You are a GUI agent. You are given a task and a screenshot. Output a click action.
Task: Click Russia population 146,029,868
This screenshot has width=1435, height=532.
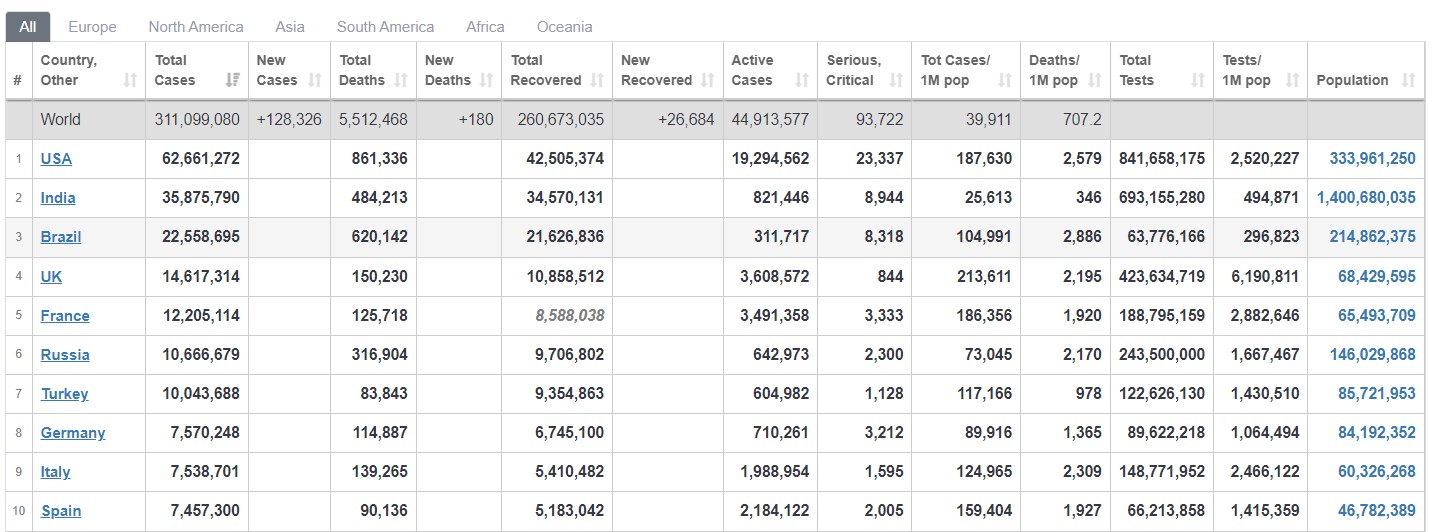pyautogui.click(x=1373, y=354)
